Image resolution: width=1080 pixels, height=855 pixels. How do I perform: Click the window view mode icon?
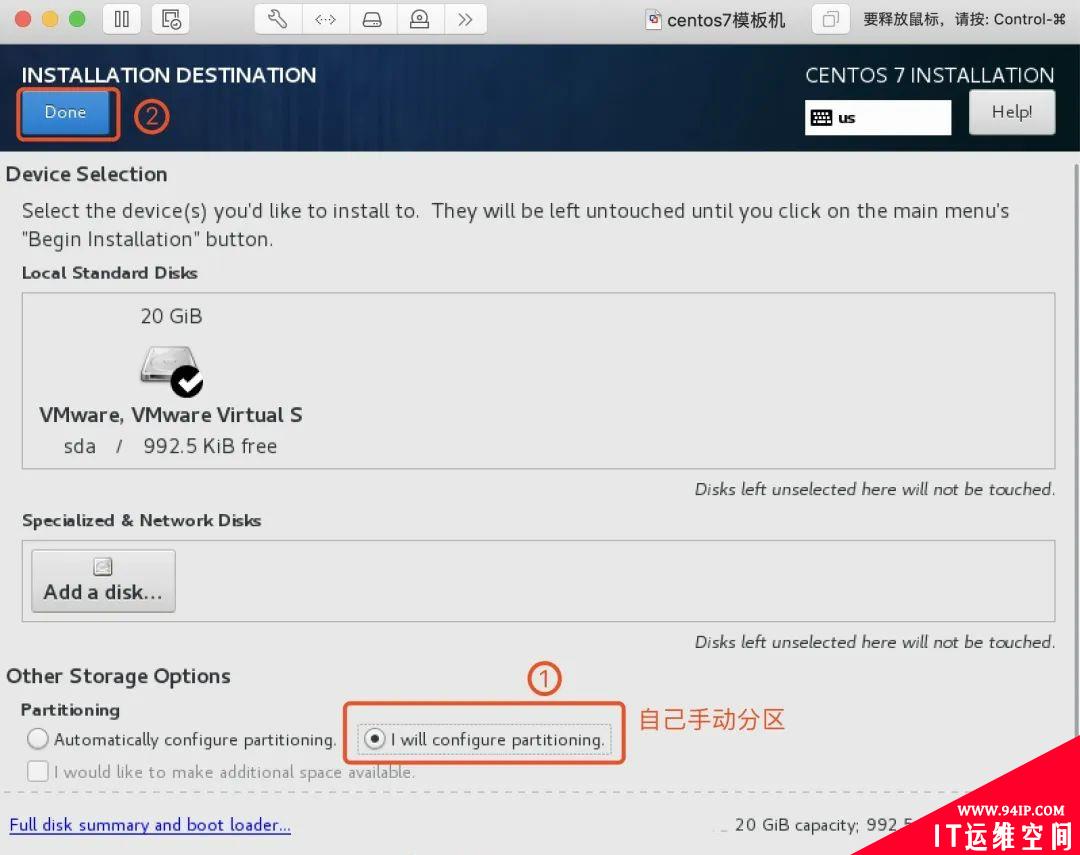(831, 19)
